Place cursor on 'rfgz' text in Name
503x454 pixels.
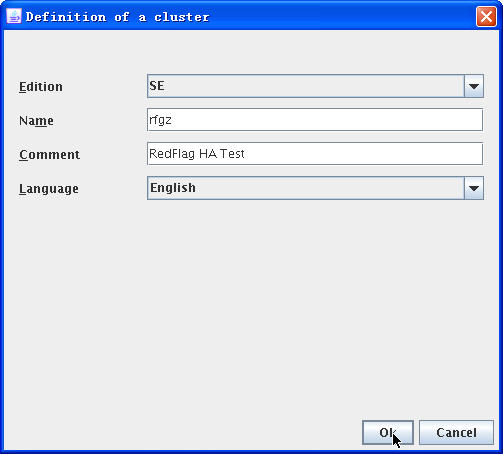pyautogui.click(x=160, y=120)
